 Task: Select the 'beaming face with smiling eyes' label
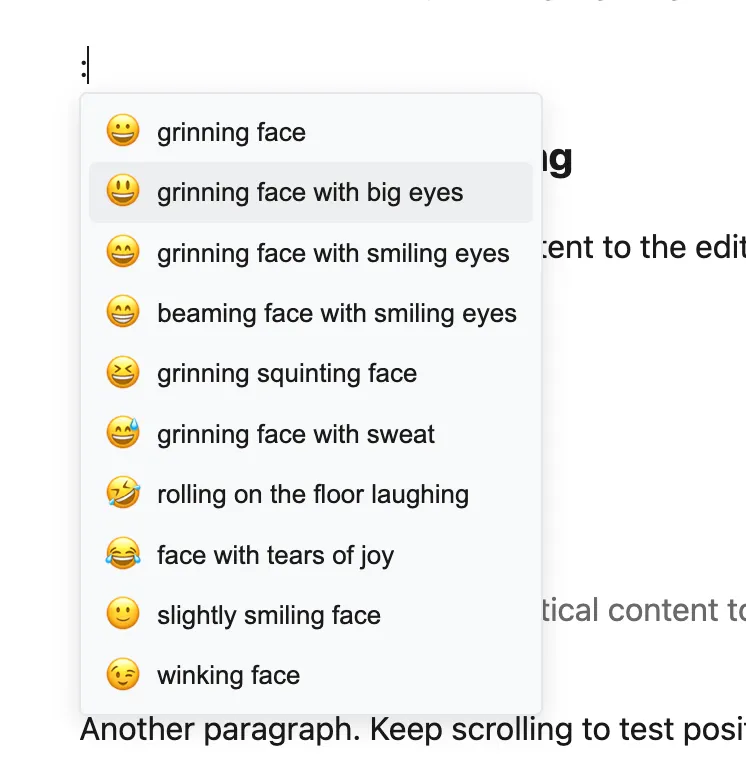337,314
